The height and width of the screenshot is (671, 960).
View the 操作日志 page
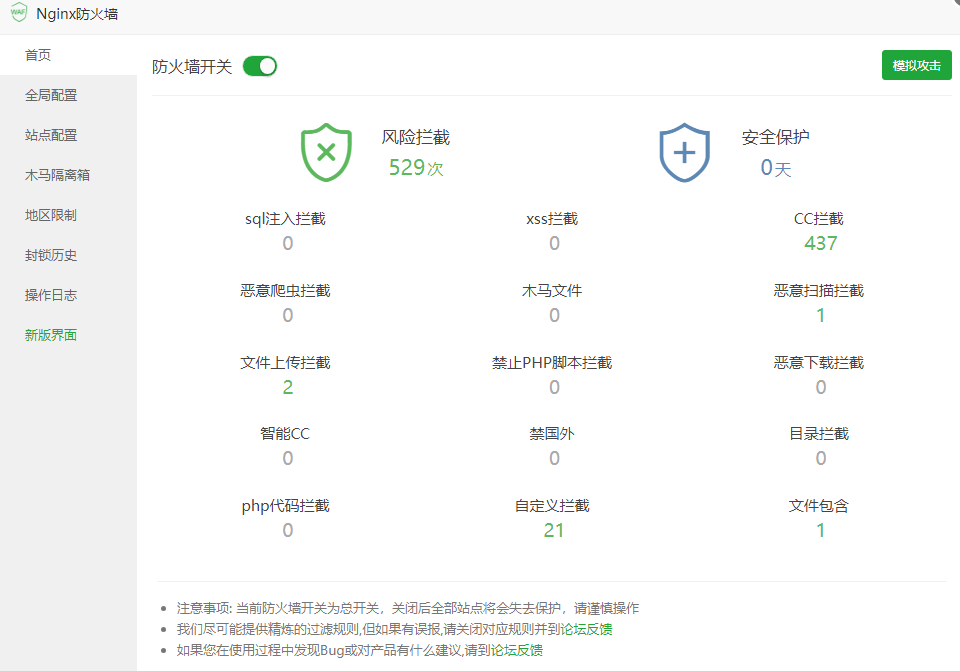click(x=69, y=295)
